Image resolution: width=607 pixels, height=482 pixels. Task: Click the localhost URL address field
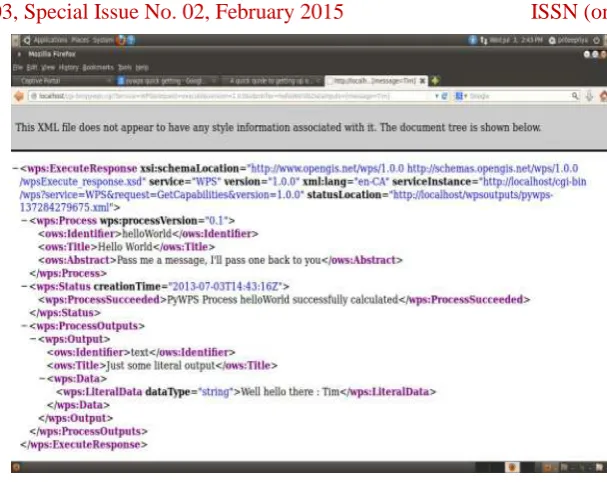(x=232, y=96)
